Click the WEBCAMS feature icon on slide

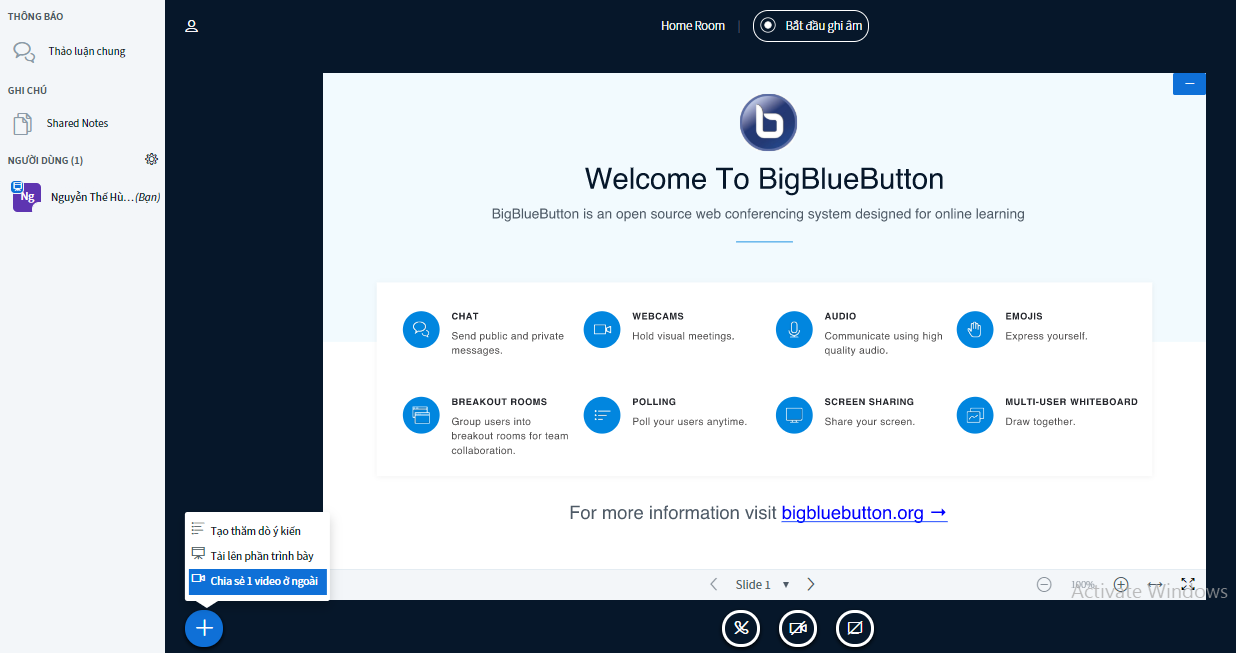pos(602,329)
